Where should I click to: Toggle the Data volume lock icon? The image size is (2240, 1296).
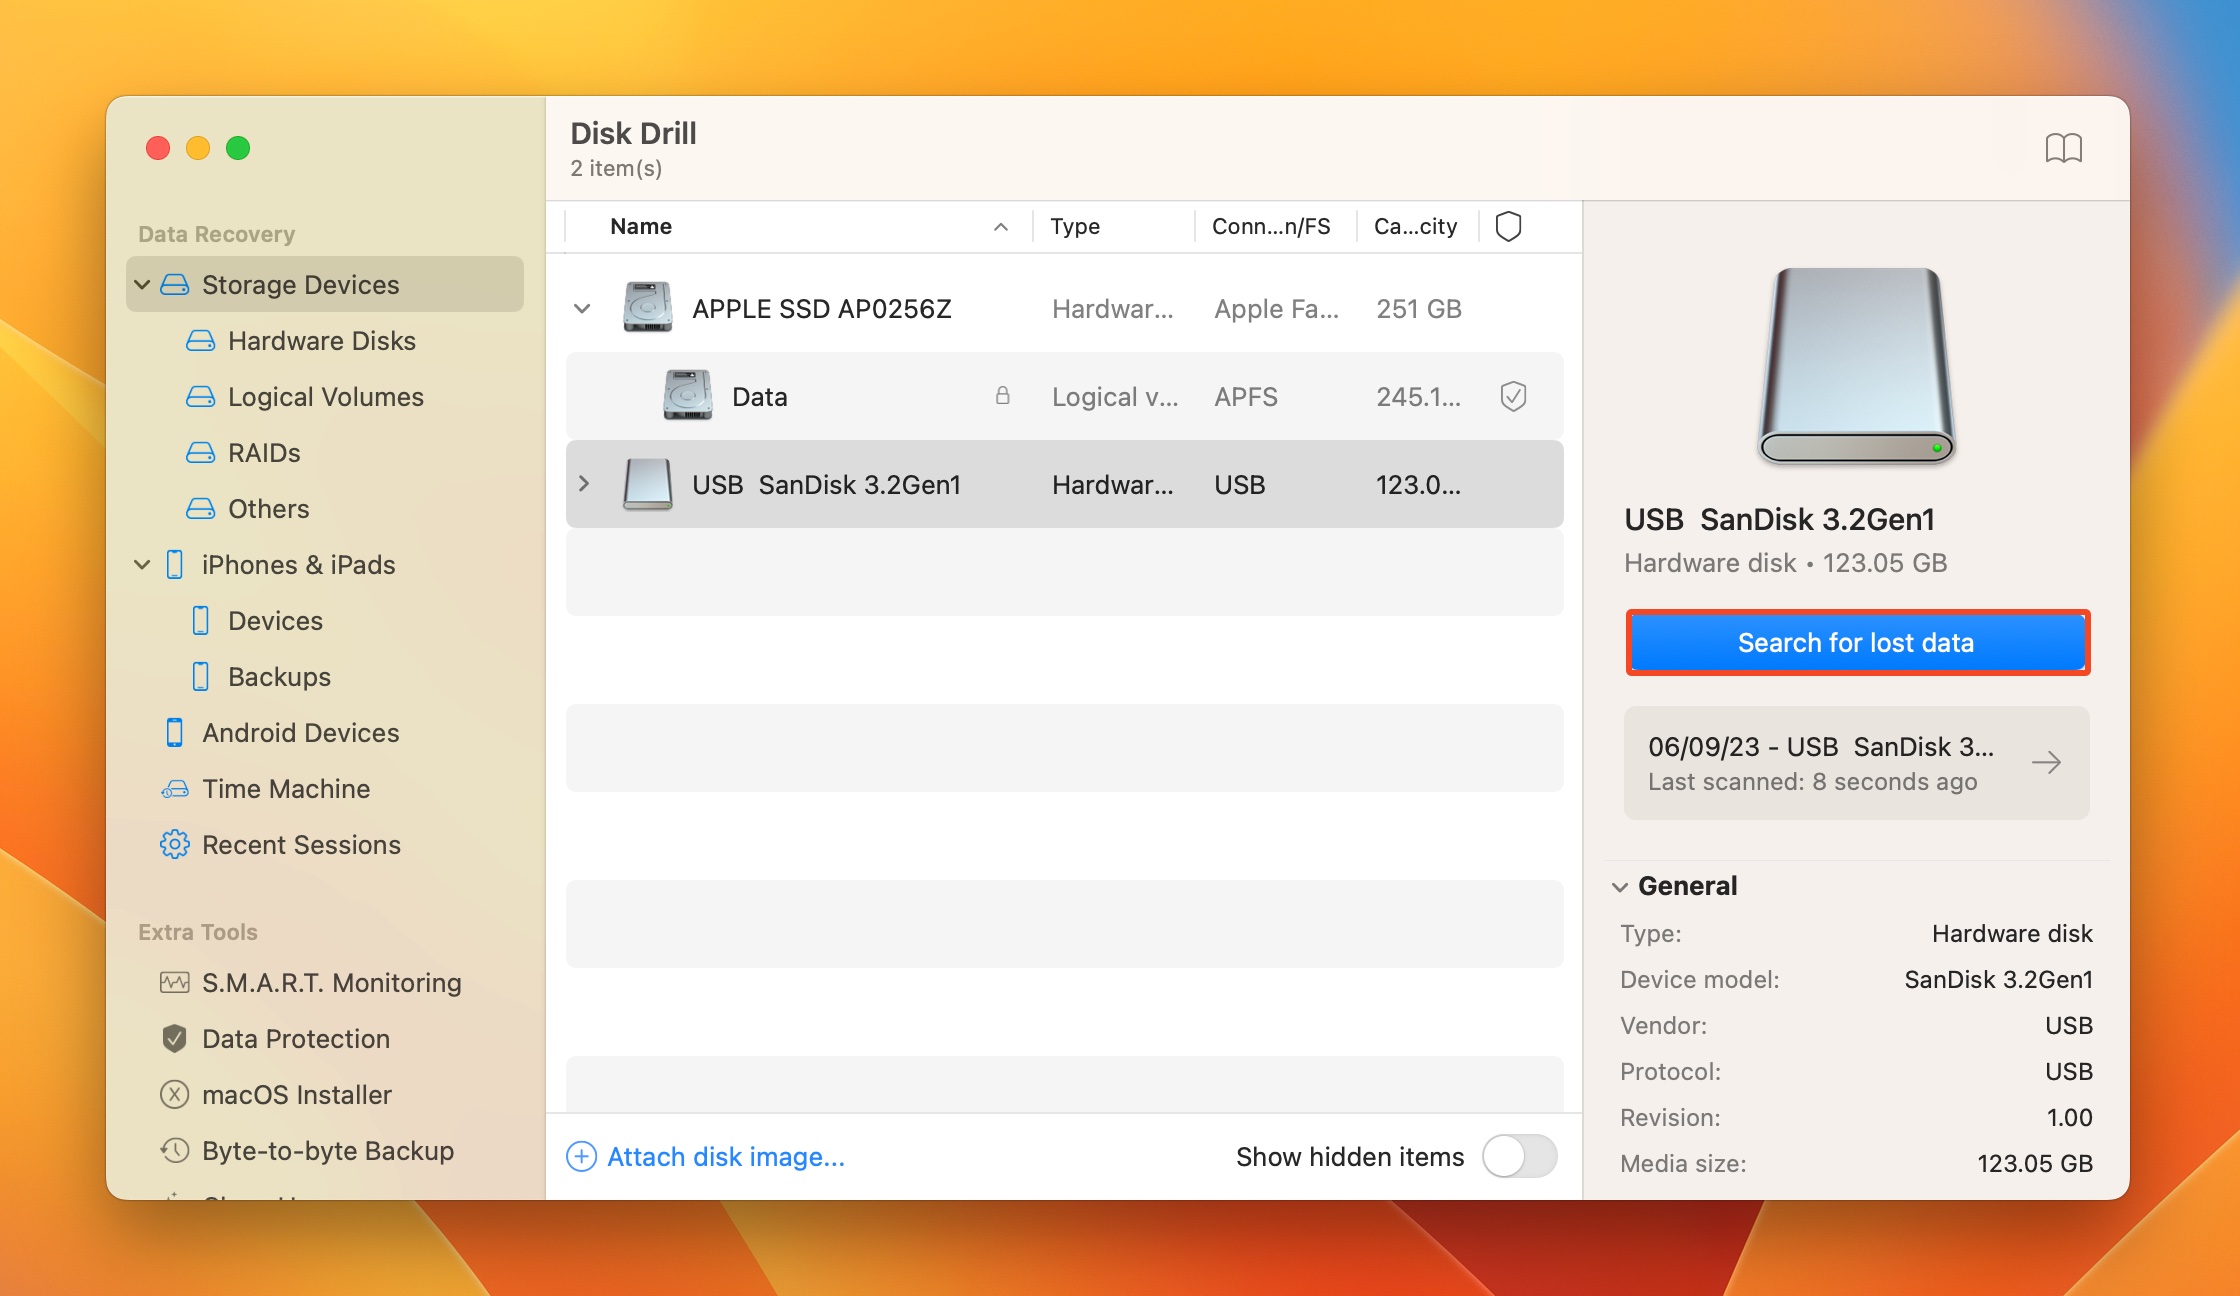[1003, 397]
